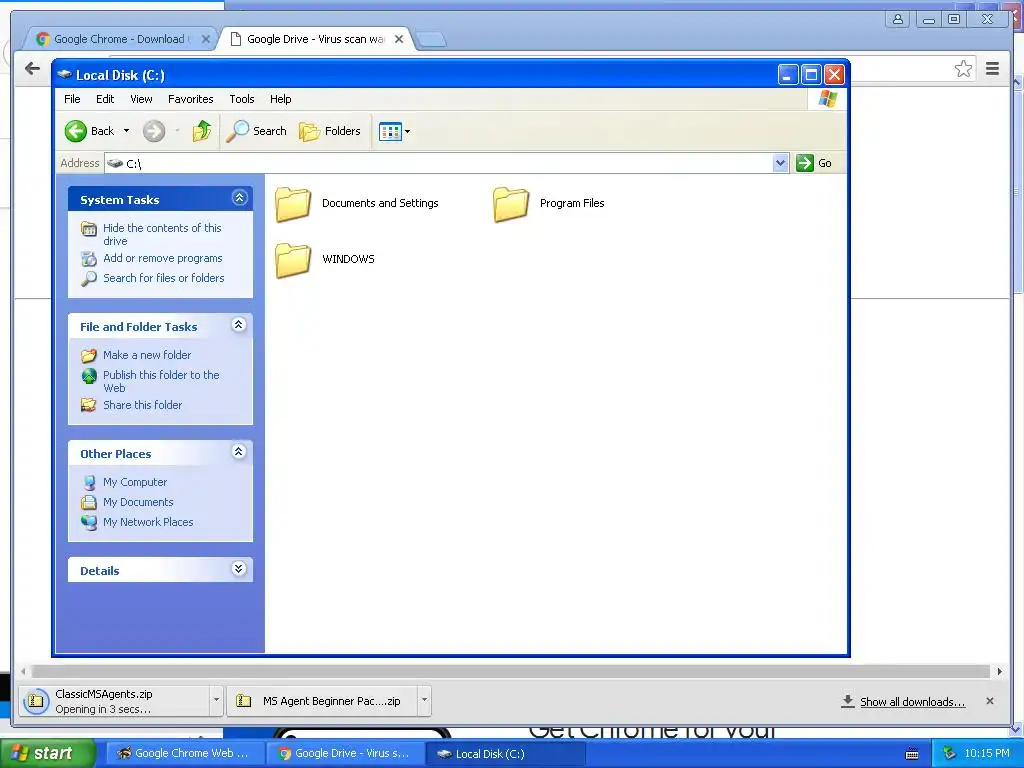The height and width of the screenshot is (768, 1024).
Task: Open My Network Places link
Action: pos(148,522)
